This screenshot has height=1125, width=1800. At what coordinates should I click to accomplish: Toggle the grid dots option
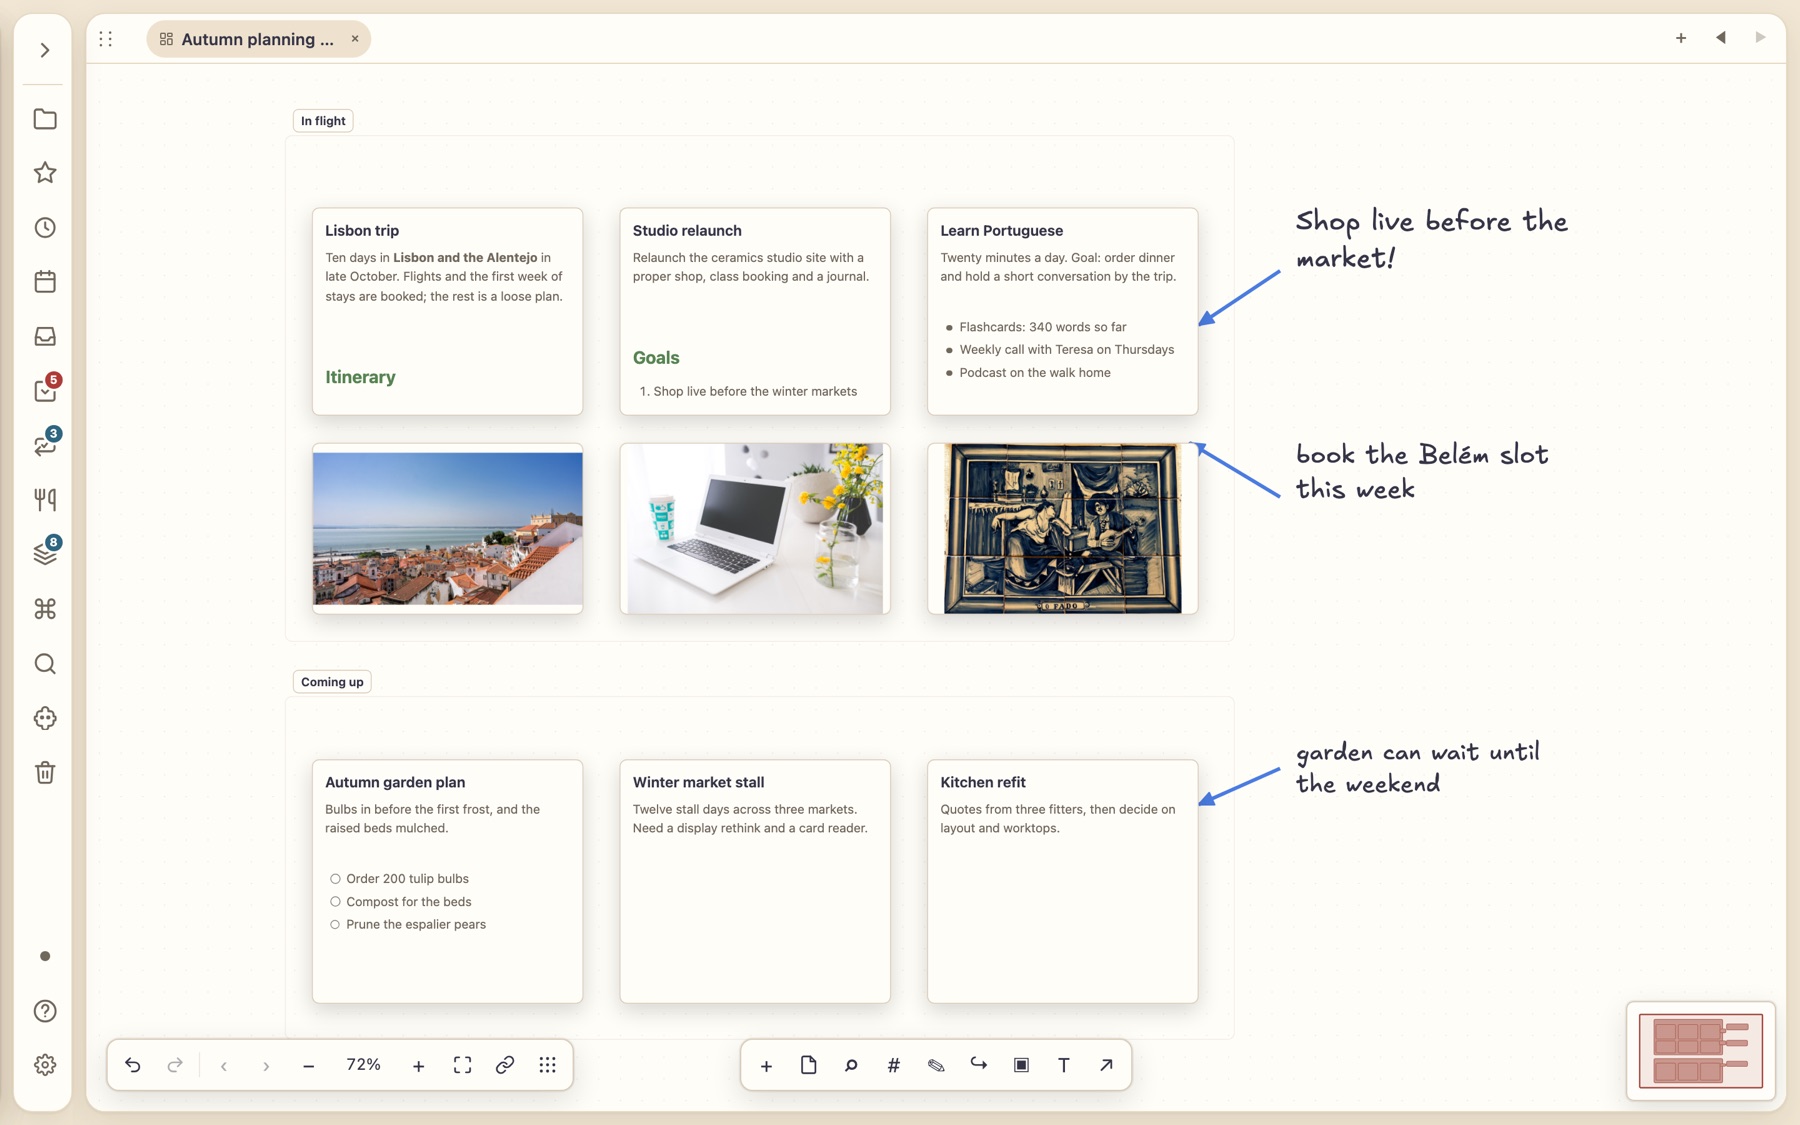click(x=548, y=1065)
